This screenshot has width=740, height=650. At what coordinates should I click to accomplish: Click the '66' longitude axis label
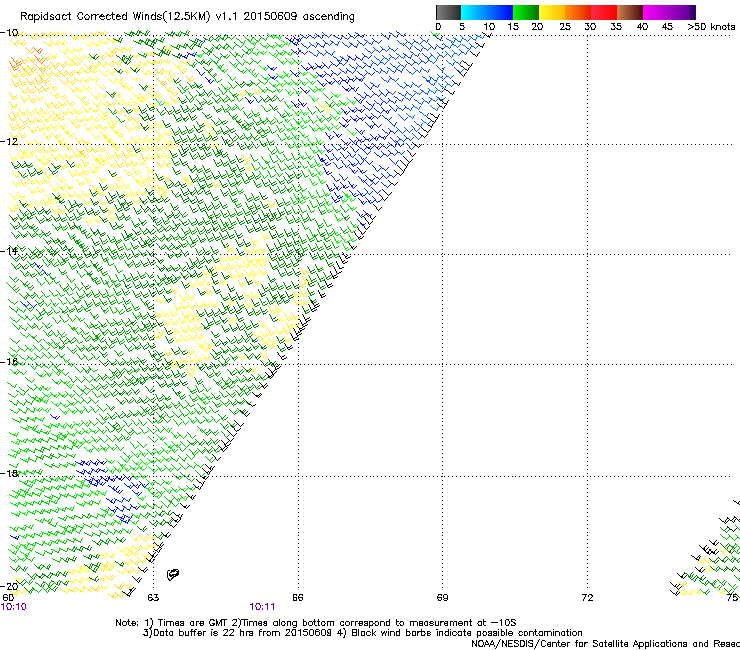(x=298, y=598)
